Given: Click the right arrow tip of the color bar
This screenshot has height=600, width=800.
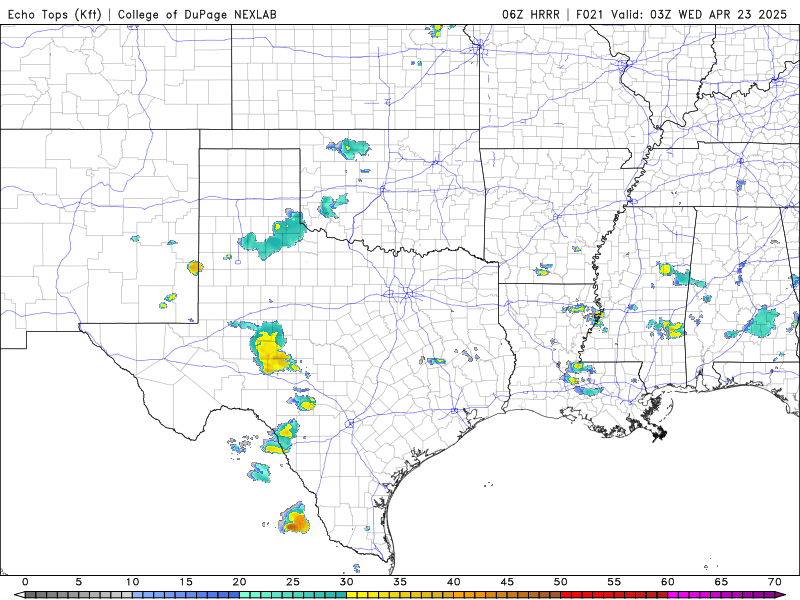Looking at the screenshot, I should [781, 595].
